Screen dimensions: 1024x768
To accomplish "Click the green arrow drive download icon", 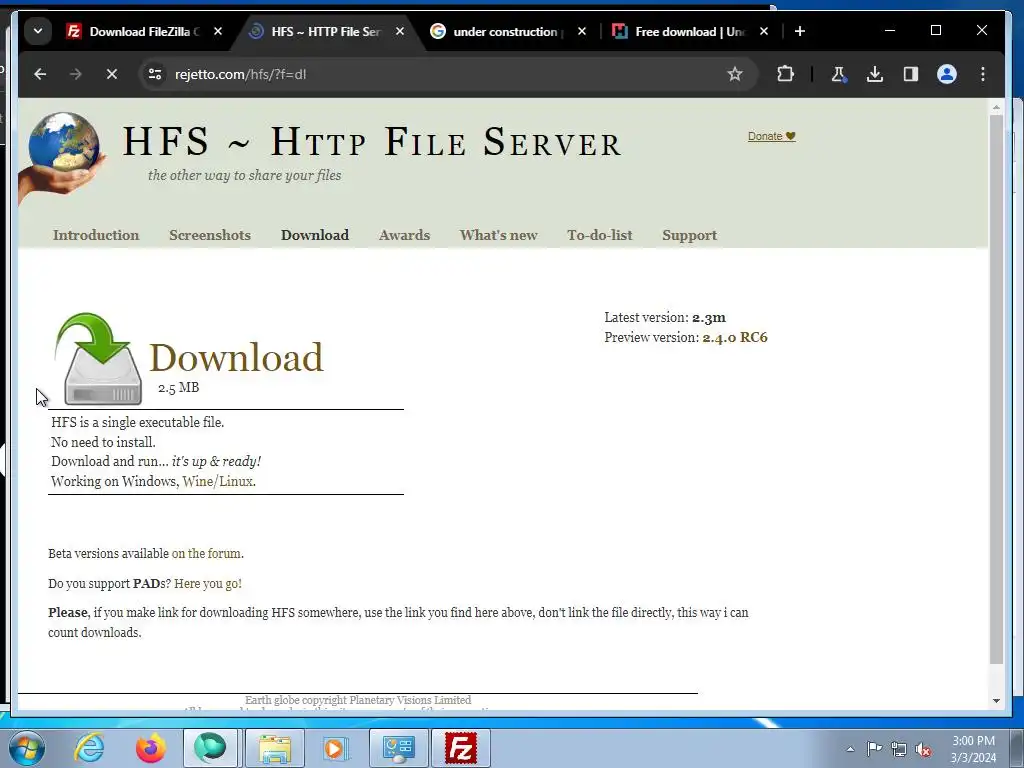I will point(99,359).
